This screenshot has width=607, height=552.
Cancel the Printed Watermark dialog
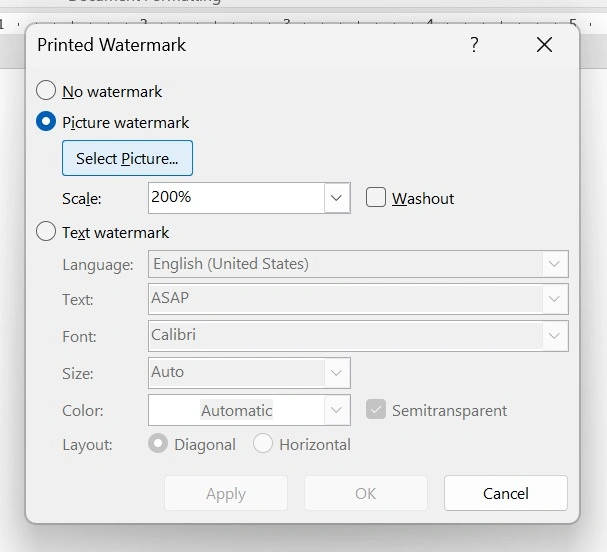[506, 493]
